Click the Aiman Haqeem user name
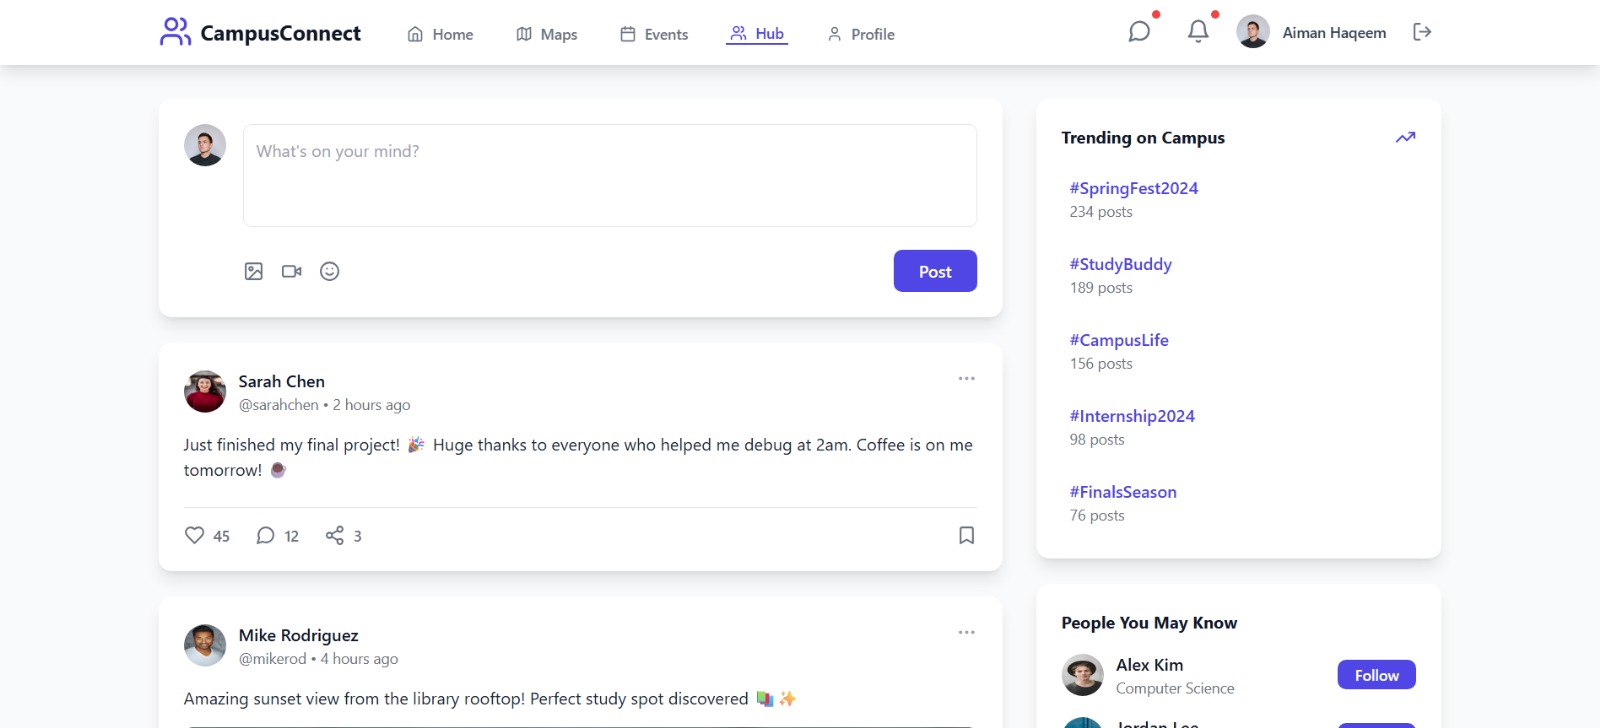1600x728 pixels. (1334, 33)
